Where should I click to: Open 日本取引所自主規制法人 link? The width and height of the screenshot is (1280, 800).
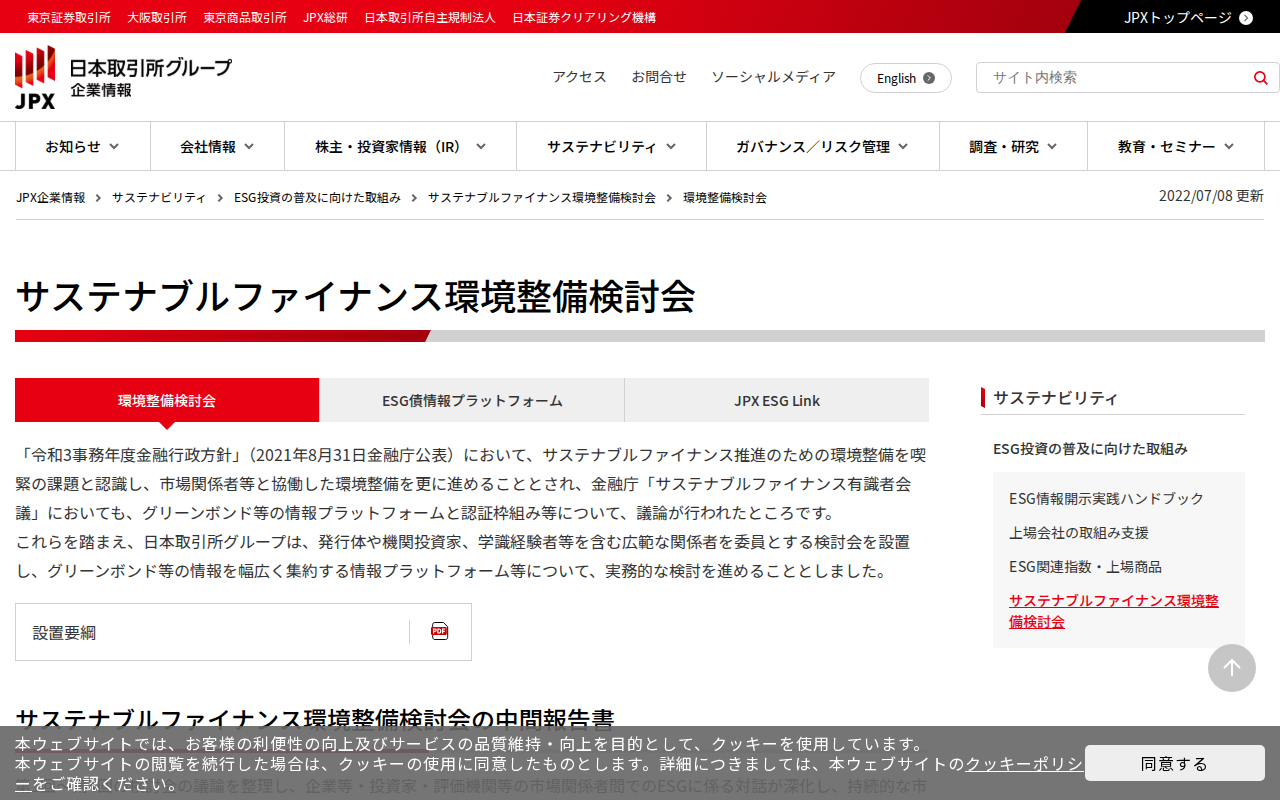click(430, 17)
